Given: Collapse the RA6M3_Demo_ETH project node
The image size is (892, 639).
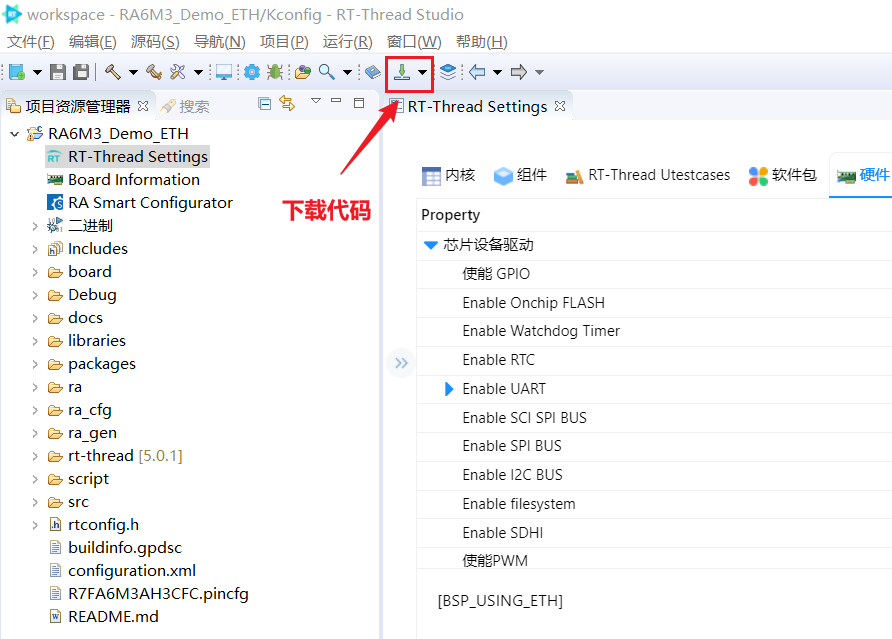Looking at the screenshot, I should [x=15, y=134].
